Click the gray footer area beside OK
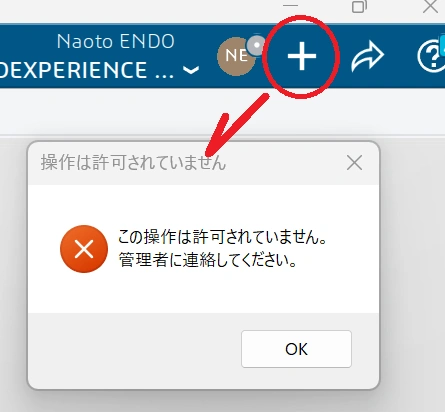Screen dimensions: 445x412 [133, 350]
